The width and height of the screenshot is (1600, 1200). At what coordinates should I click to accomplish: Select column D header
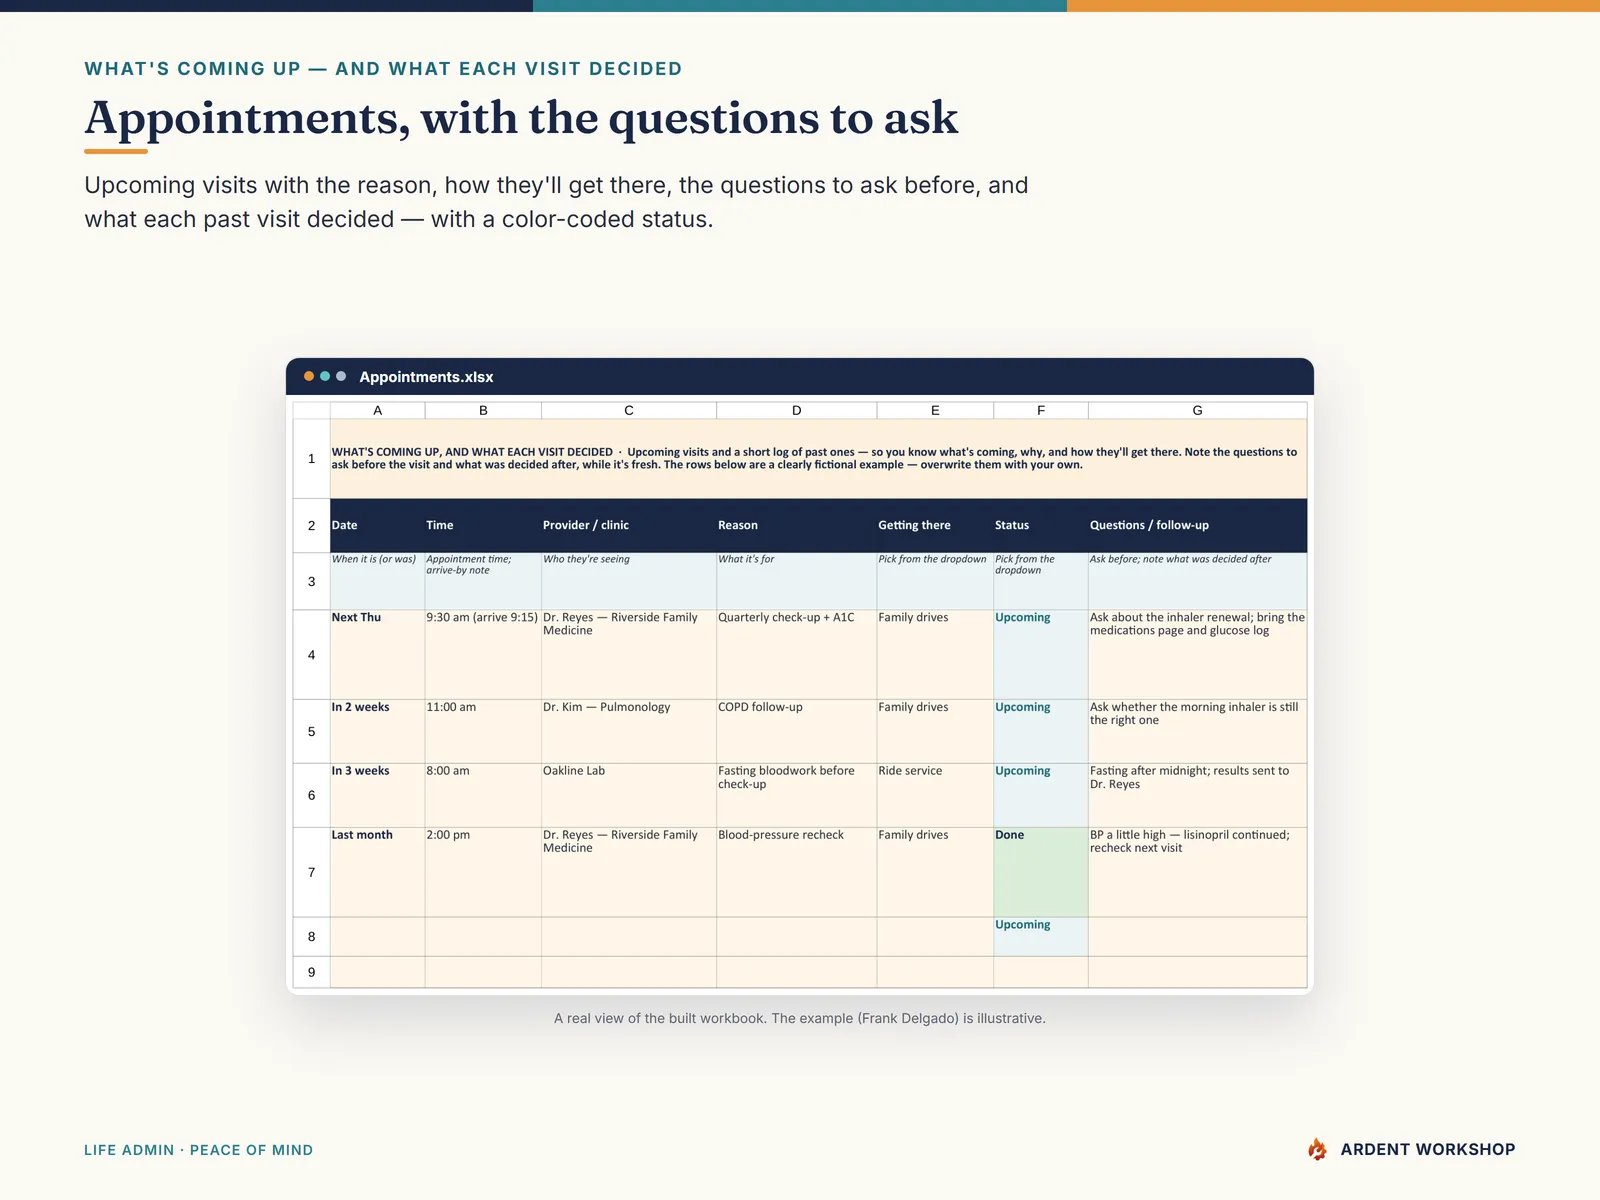coord(797,410)
